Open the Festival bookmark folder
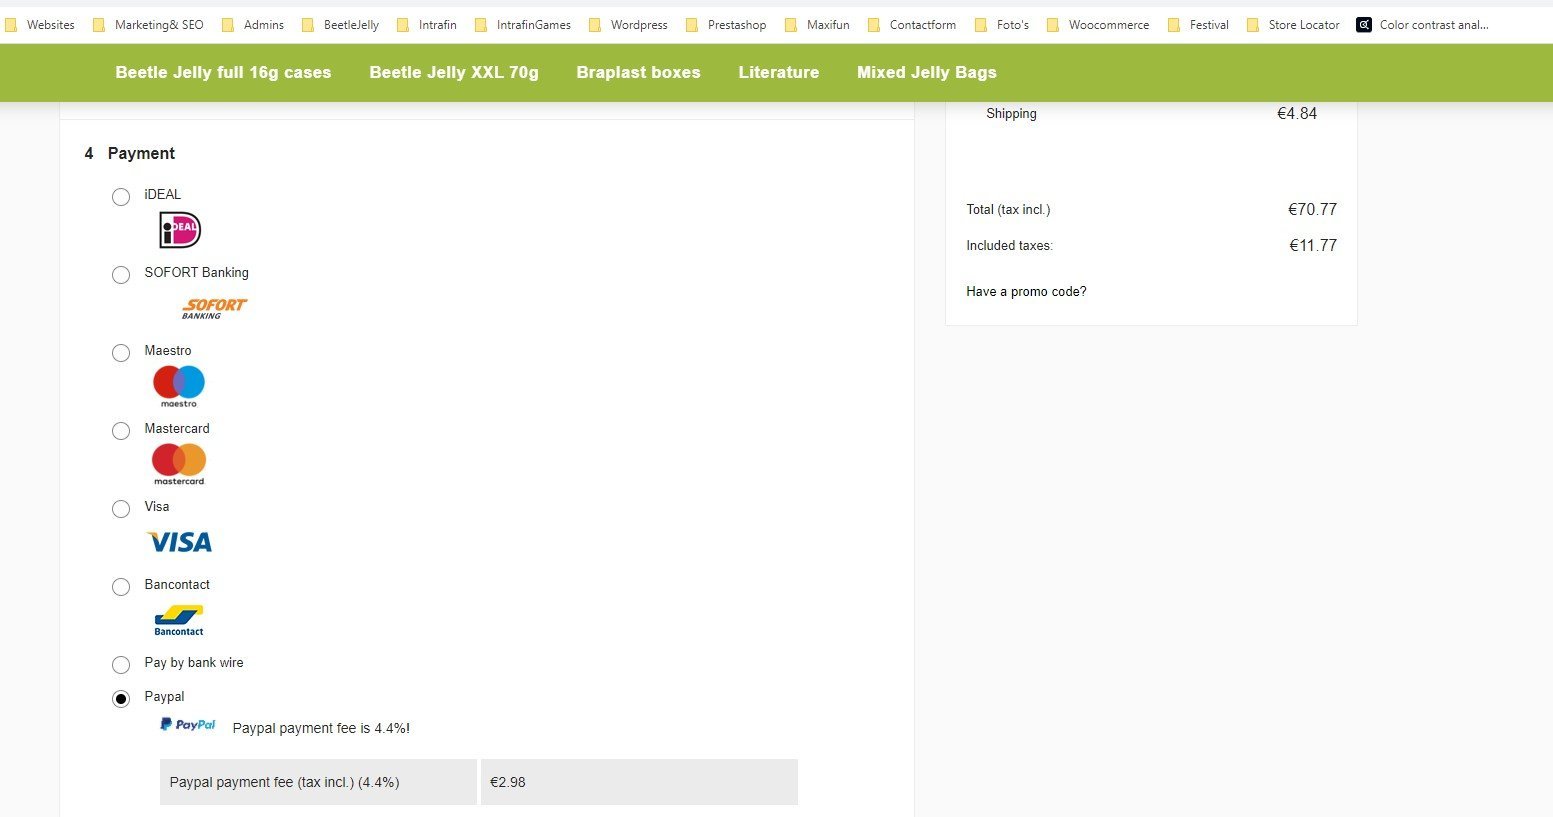This screenshot has width=1553, height=817. [1198, 25]
